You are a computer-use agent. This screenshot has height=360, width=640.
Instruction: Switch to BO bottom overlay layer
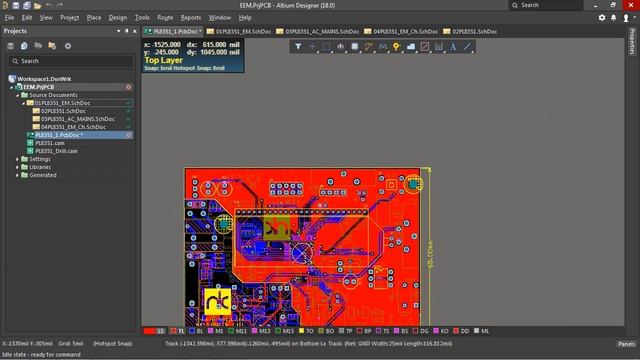pyautogui.click(x=326, y=331)
